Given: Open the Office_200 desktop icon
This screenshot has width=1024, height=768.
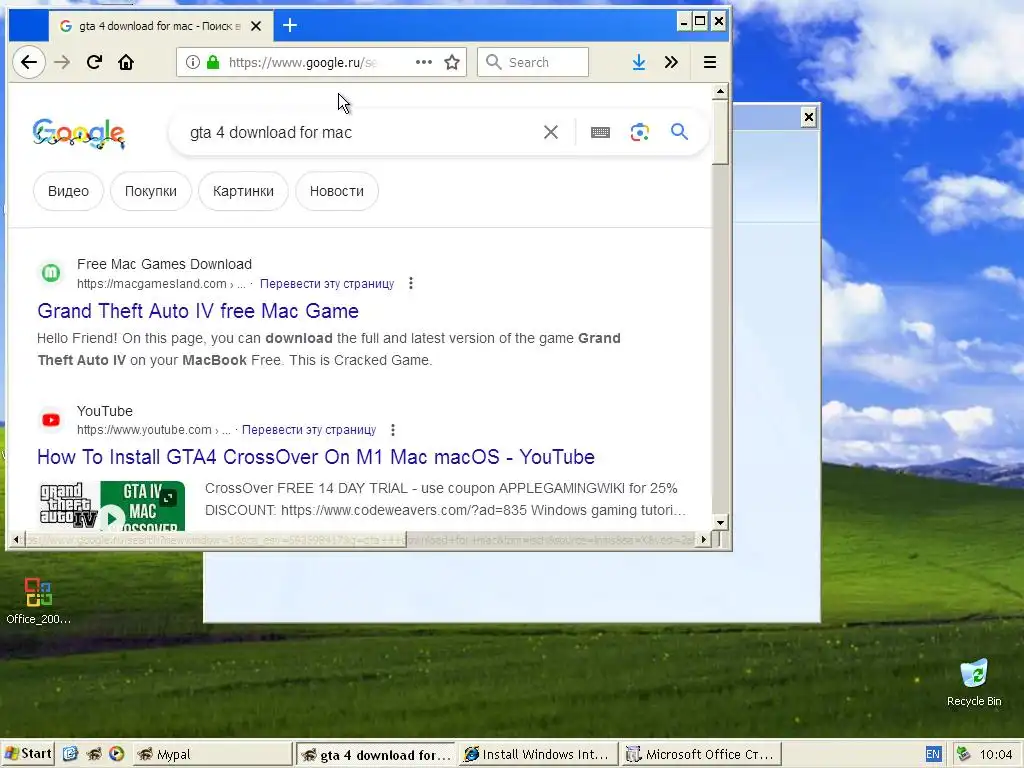Looking at the screenshot, I should [39, 601].
